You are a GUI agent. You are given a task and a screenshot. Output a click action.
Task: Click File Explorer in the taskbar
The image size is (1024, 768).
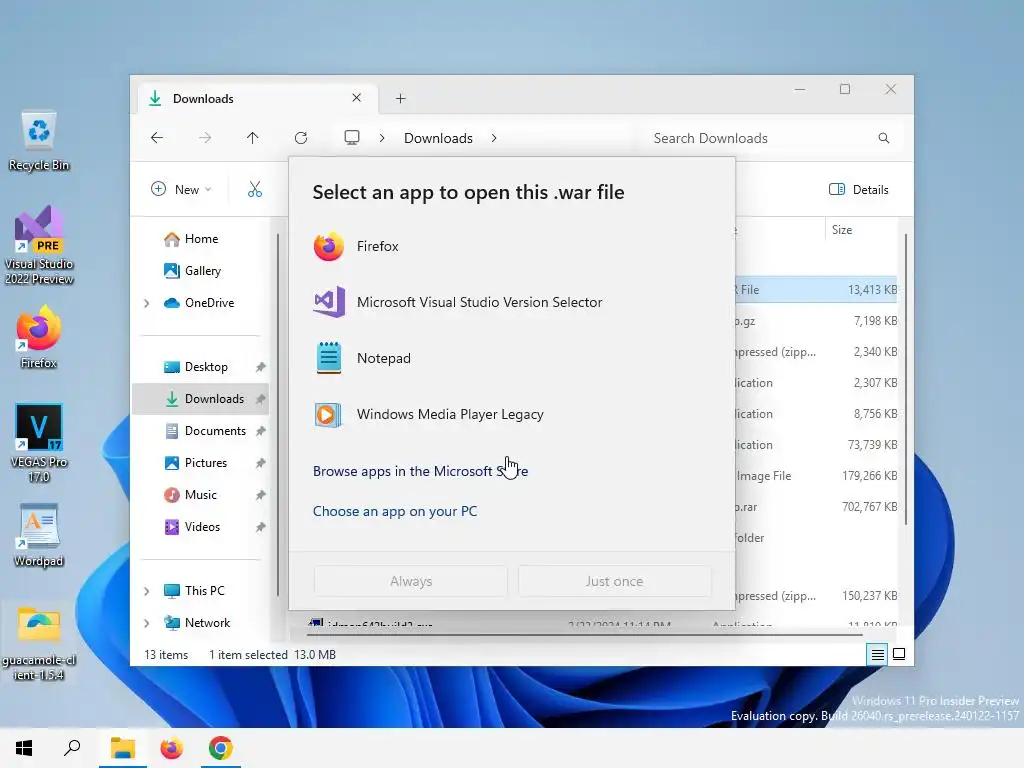pos(123,748)
